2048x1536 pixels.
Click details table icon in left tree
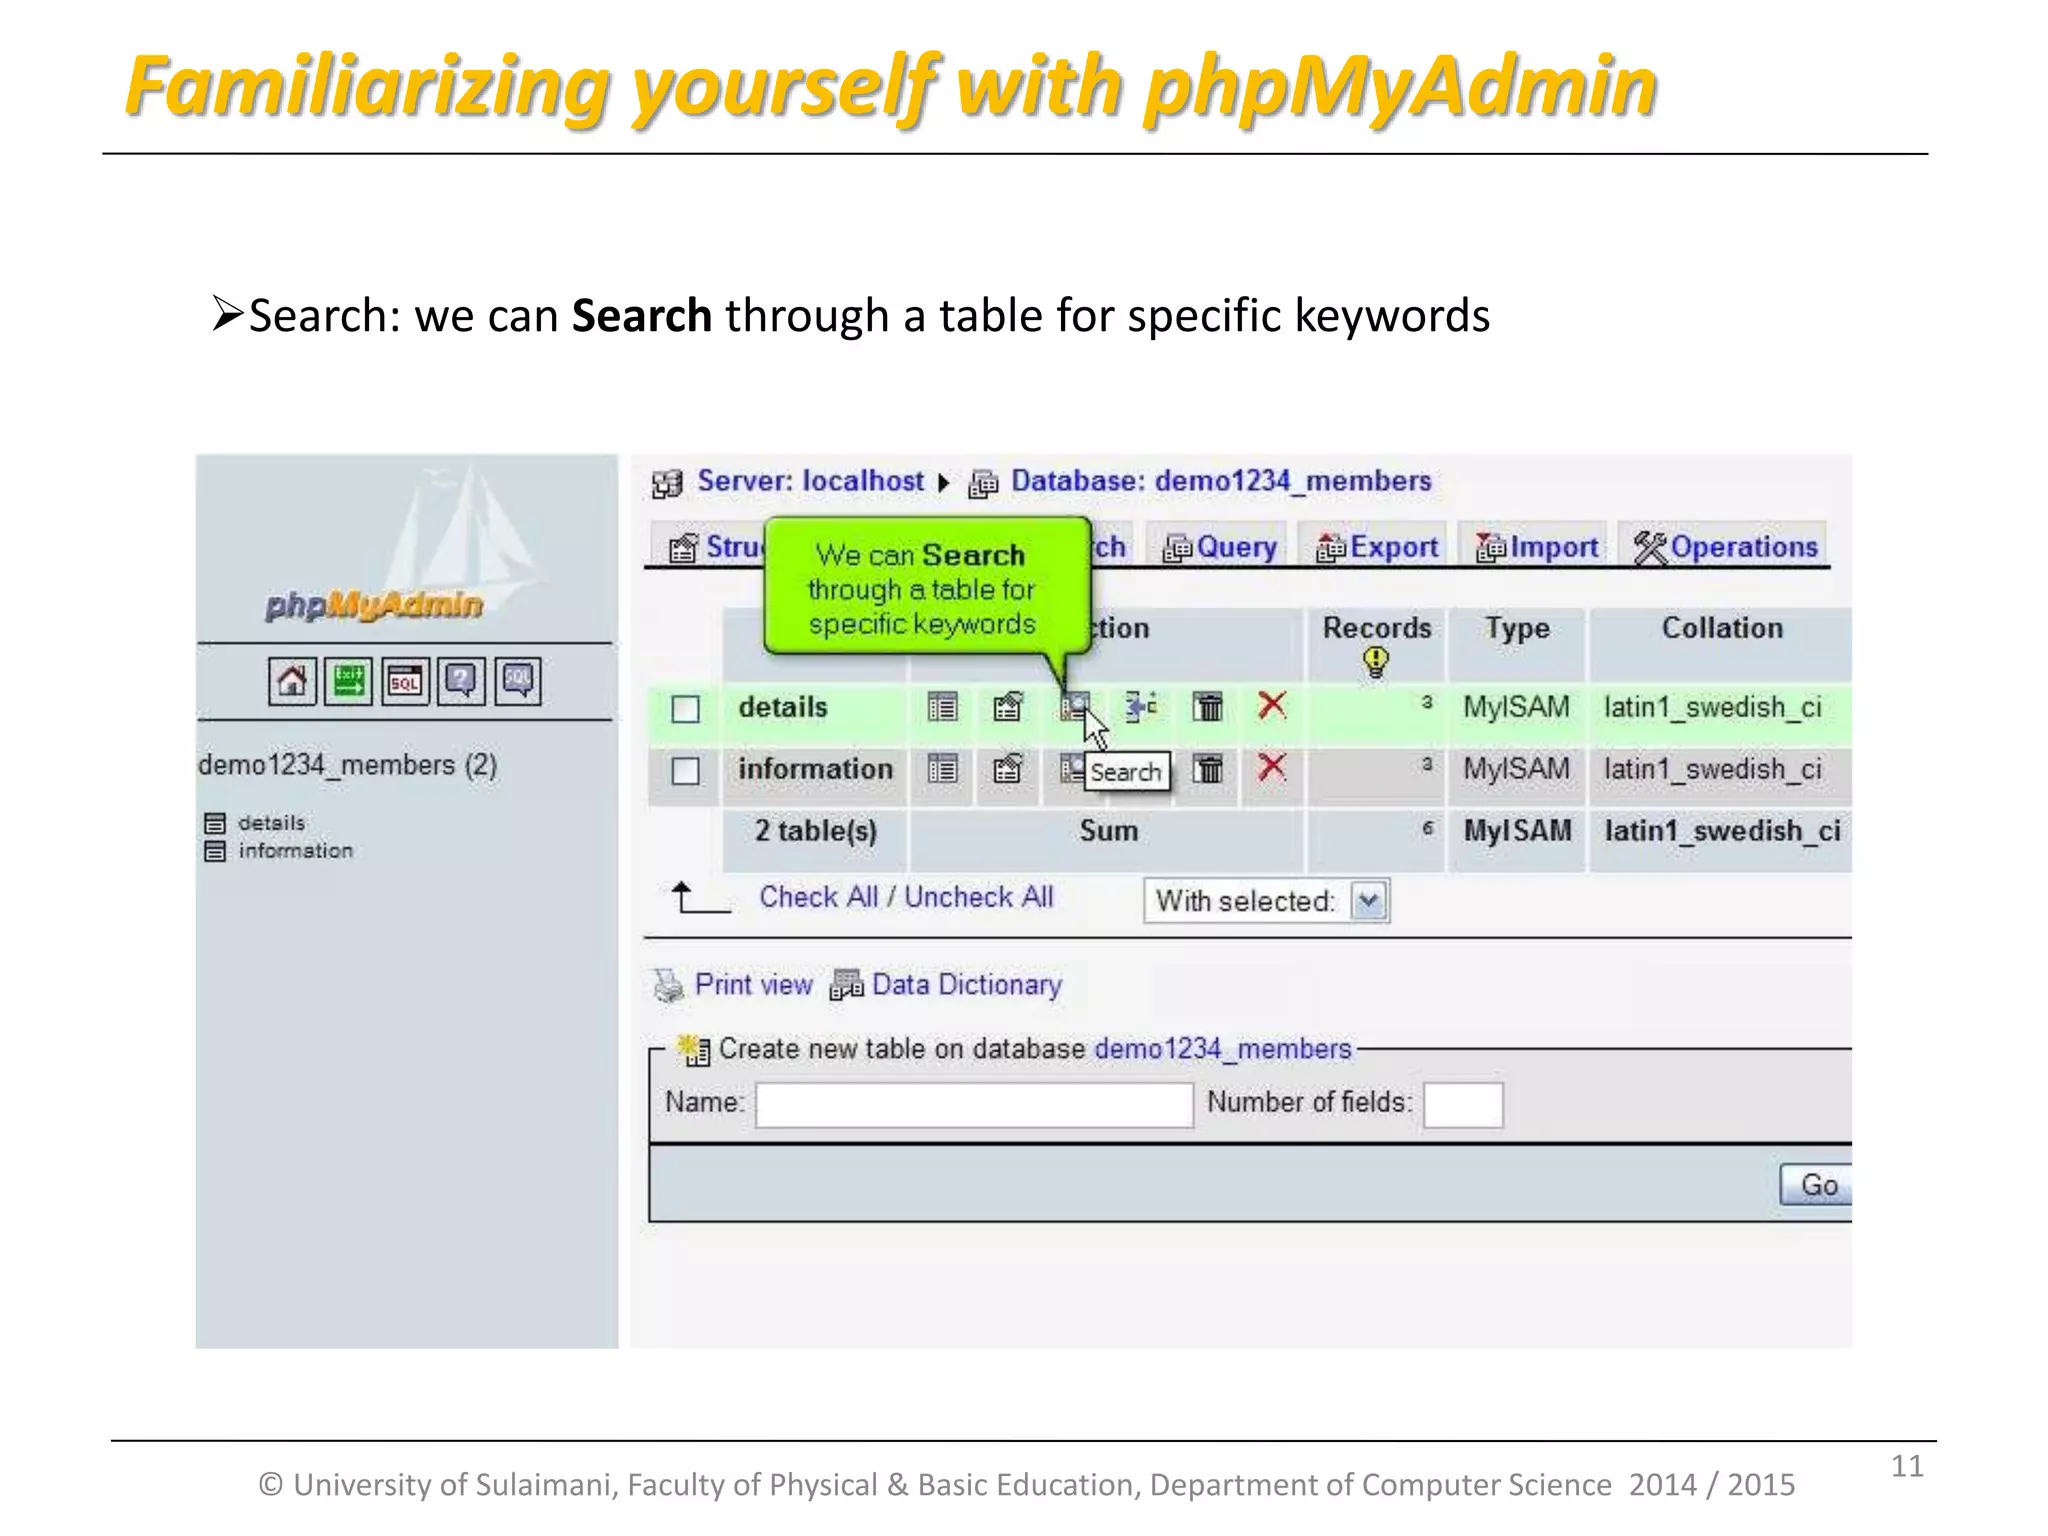coord(214,823)
